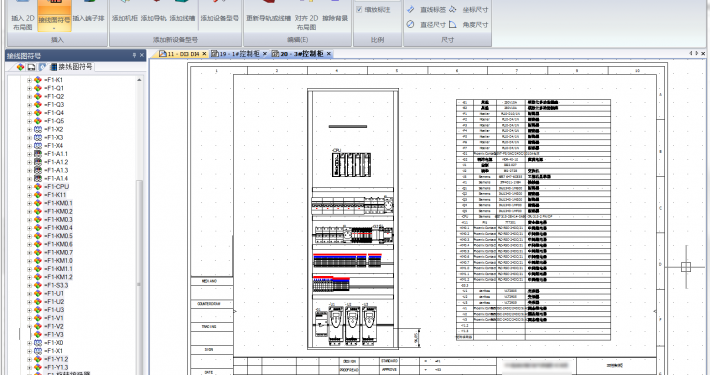Choose the 角度尺寸 angle dimension tool
Screen dimensions: 710x375
pos(469,24)
